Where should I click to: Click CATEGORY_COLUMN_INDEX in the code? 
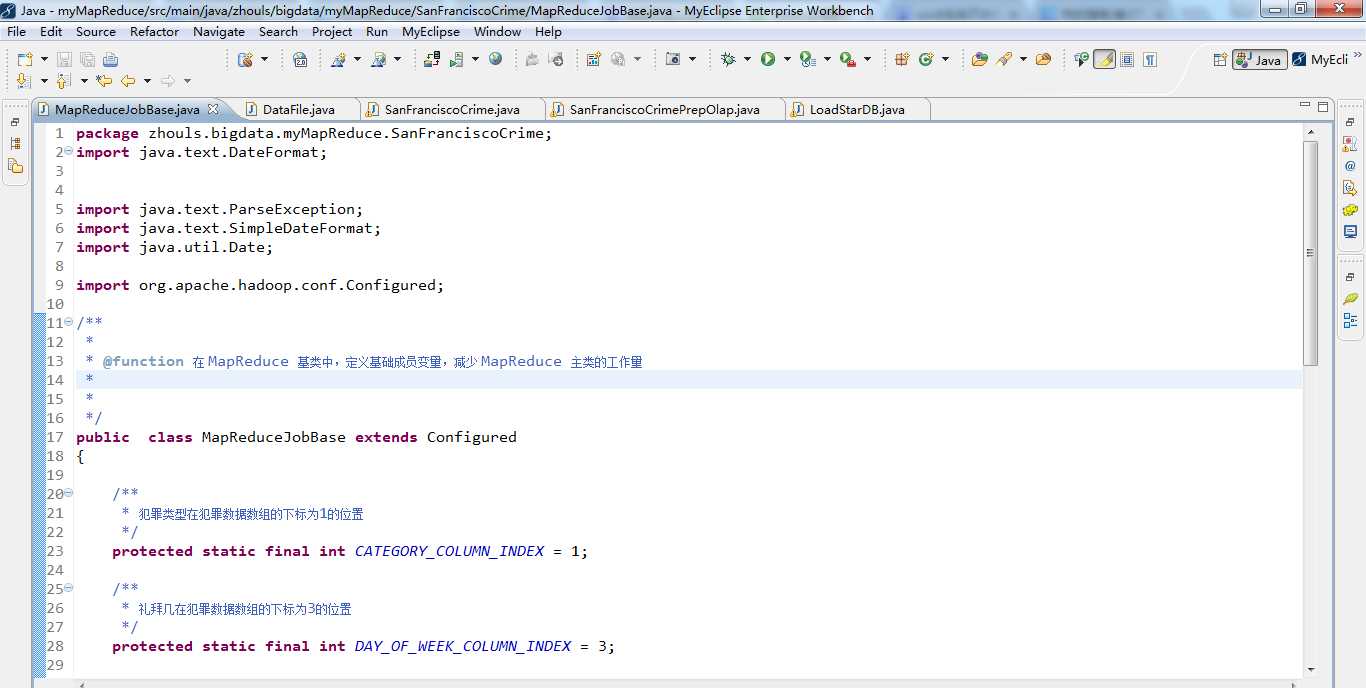point(449,551)
